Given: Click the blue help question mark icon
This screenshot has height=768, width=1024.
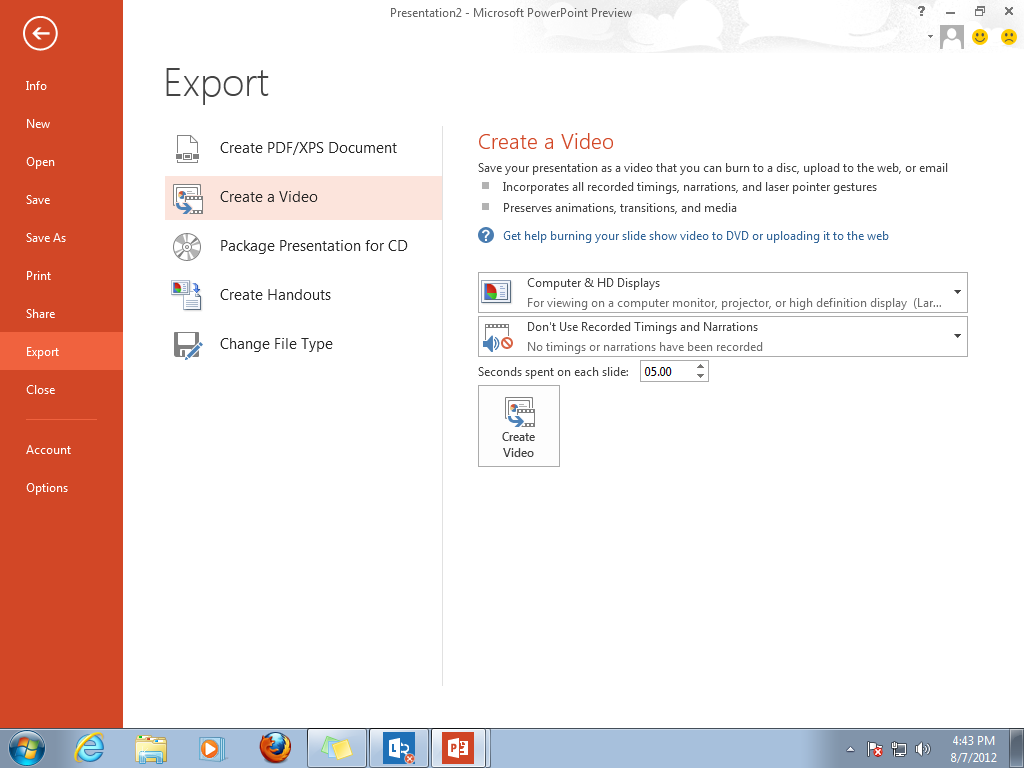Looking at the screenshot, I should pyautogui.click(x=486, y=236).
